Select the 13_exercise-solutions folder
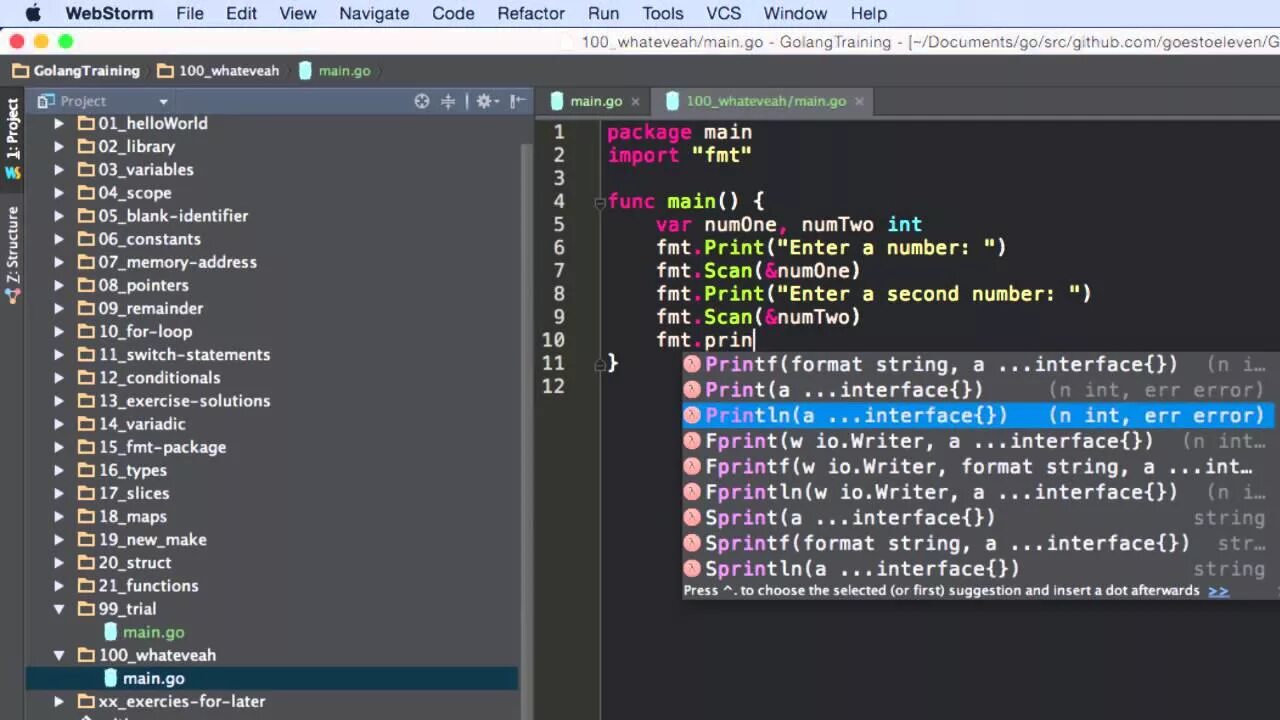 coord(184,401)
